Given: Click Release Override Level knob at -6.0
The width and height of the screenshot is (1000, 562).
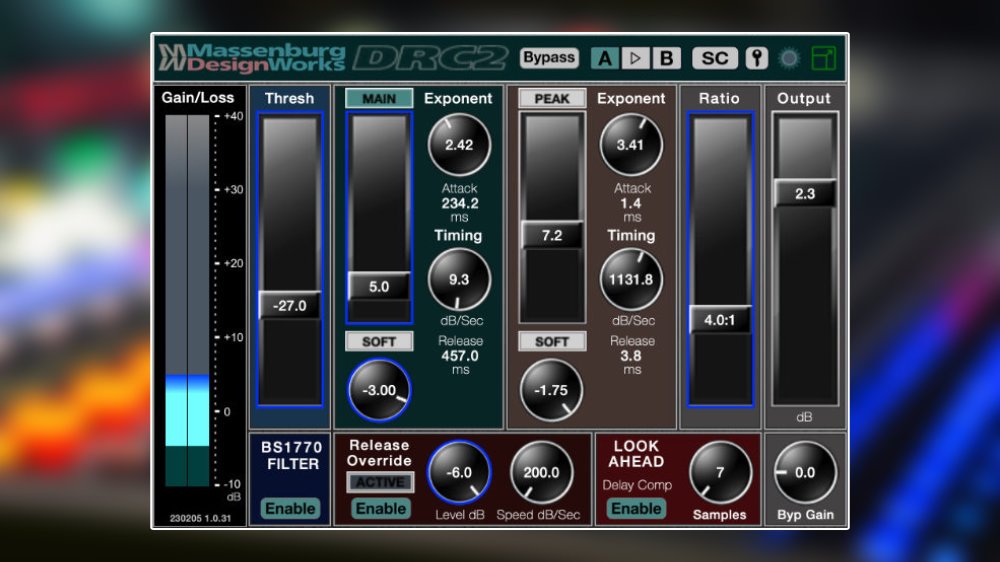Looking at the screenshot, I should coord(459,473).
